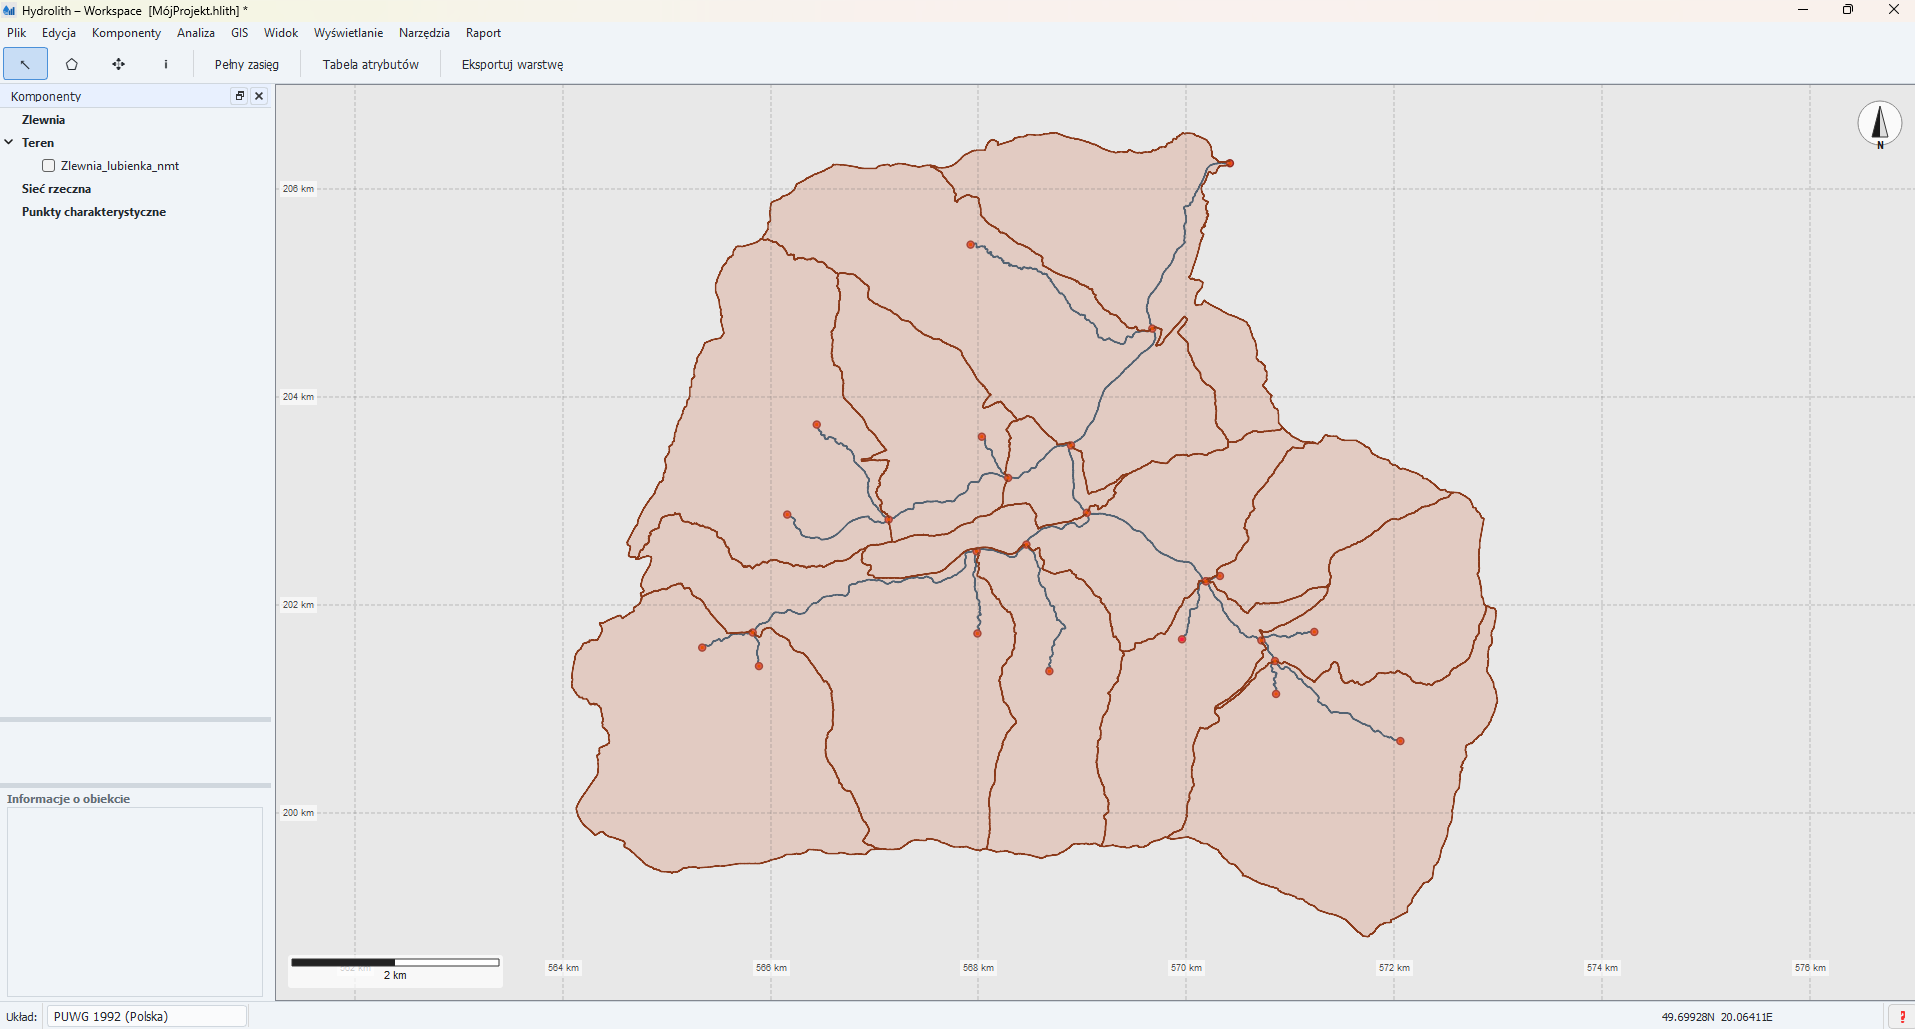This screenshot has height=1029, width=1915.
Task: Open the Analiza menu
Action: tap(196, 33)
